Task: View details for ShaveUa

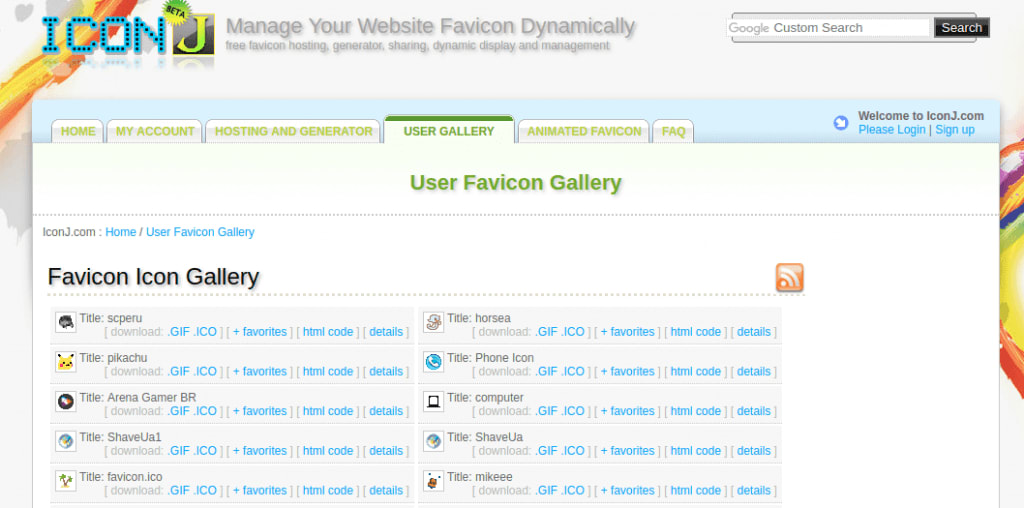Action: click(x=754, y=451)
